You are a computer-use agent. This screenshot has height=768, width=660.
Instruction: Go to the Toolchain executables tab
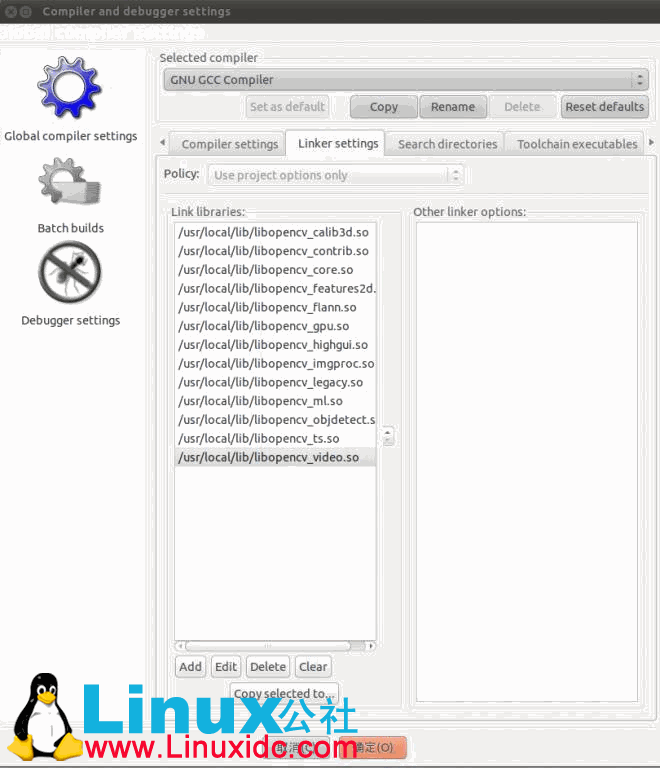pyautogui.click(x=577, y=144)
